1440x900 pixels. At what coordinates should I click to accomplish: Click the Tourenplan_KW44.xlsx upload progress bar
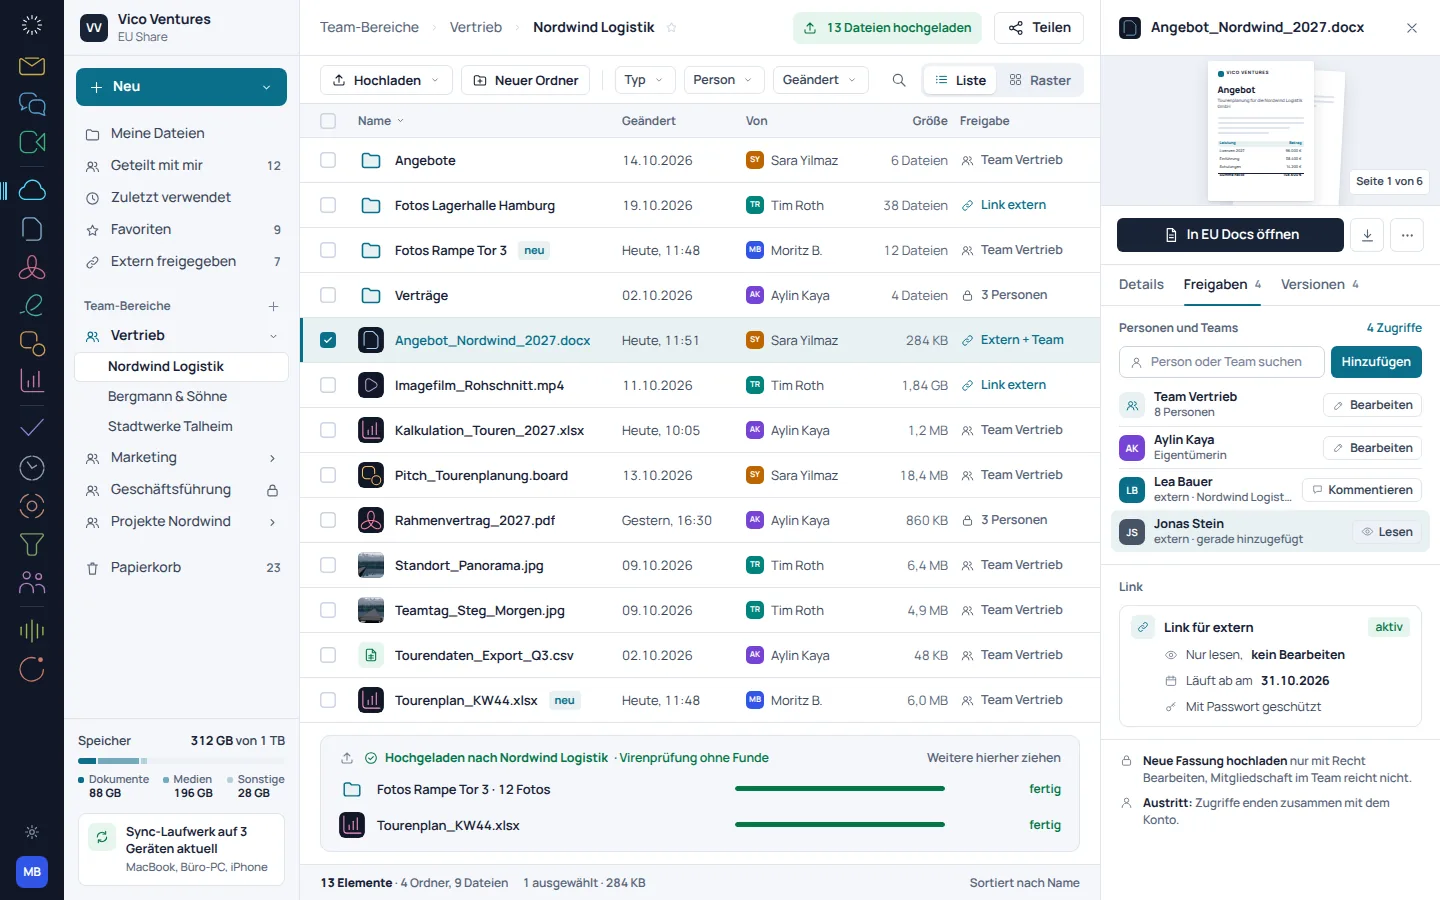pos(840,825)
